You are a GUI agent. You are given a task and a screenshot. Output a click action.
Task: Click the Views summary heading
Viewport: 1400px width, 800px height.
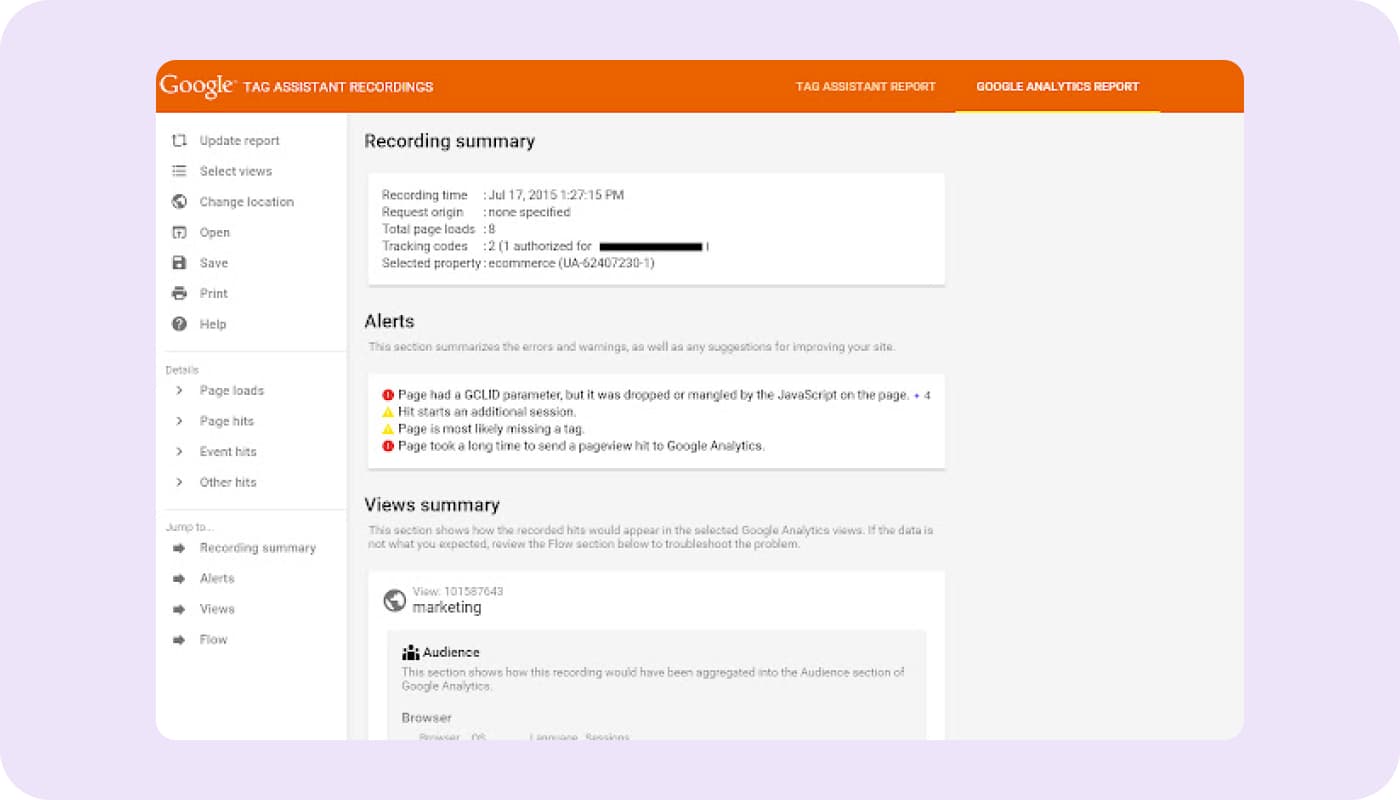click(432, 505)
